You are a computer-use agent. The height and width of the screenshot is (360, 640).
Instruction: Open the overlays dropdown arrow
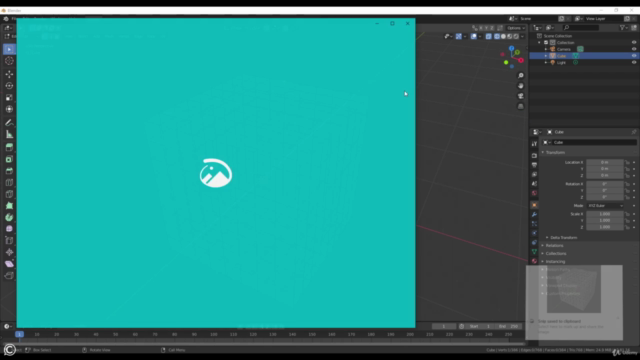[x=480, y=36]
